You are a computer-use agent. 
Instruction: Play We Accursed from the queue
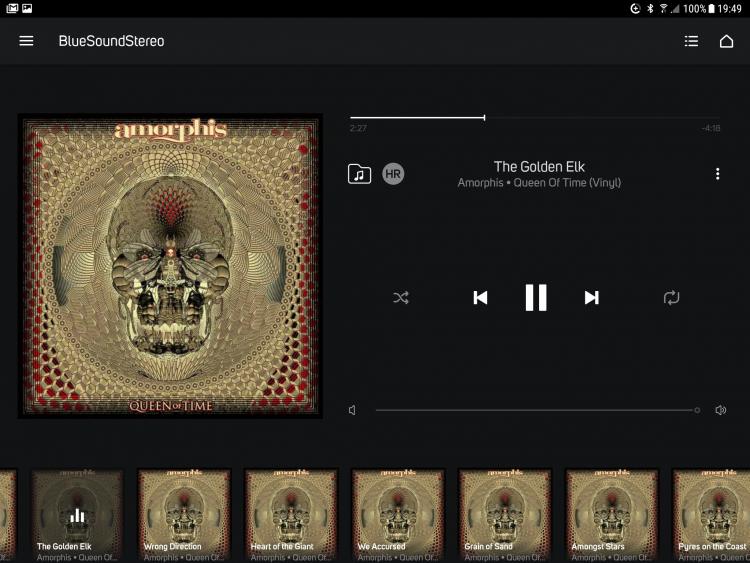pyautogui.click(x=398, y=515)
